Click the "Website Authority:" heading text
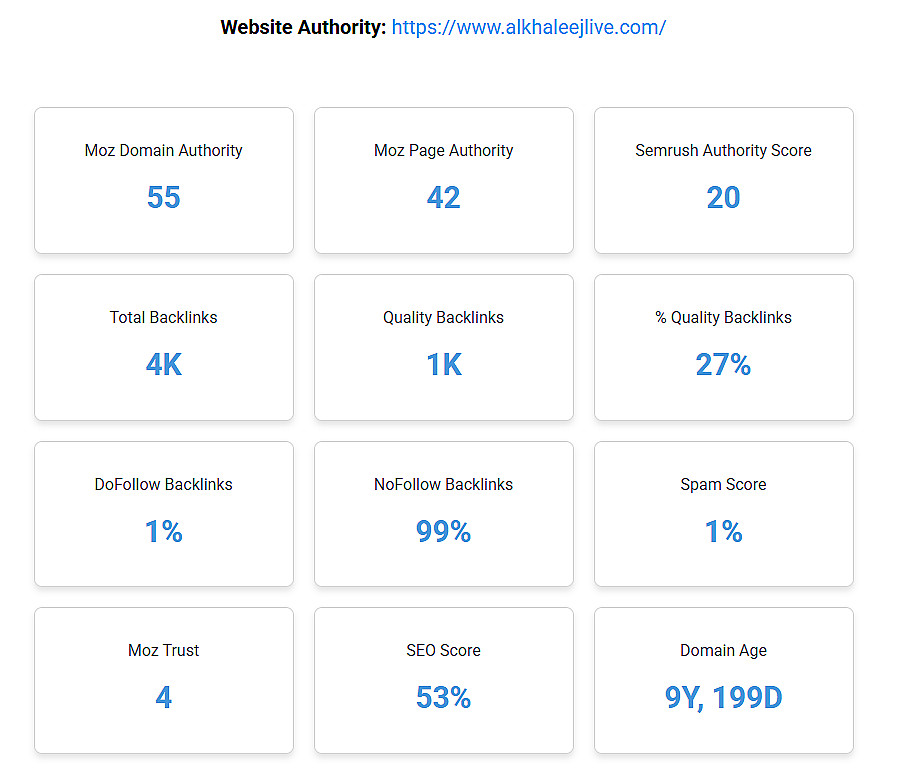The width and height of the screenshot is (898, 780). (303, 27)
